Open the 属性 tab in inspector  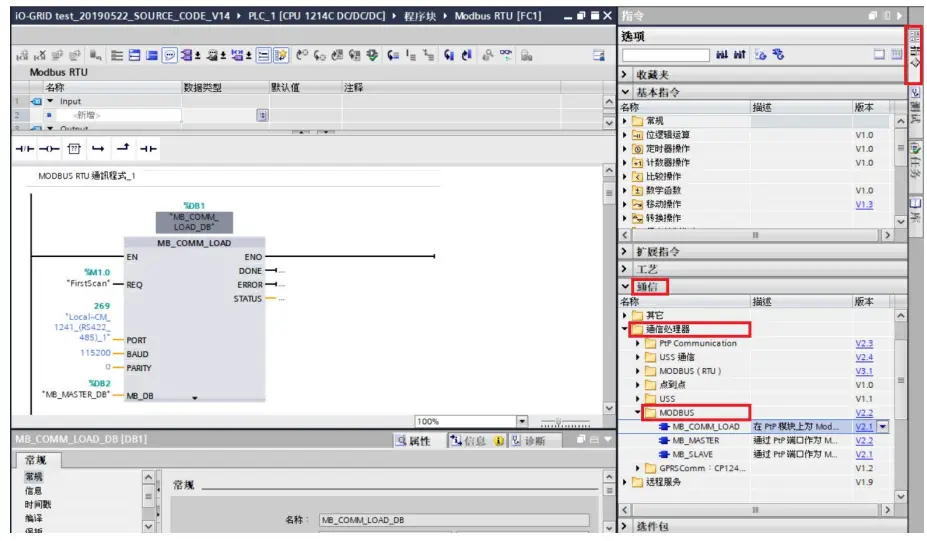(413, 440)
